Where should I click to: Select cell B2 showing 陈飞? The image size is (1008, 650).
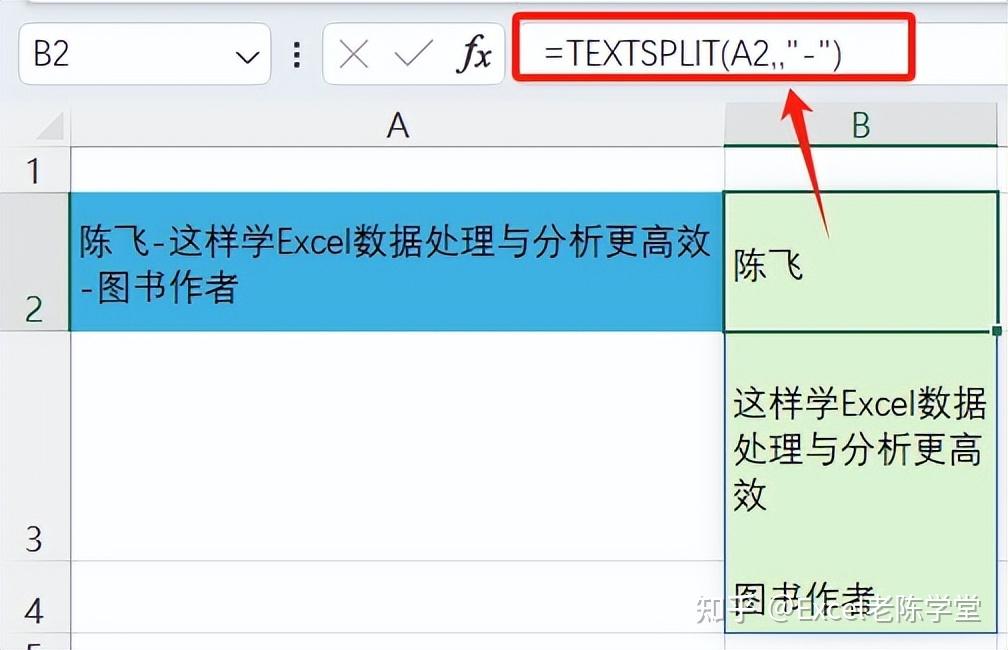pyautogui.click(x=860, y=260)
